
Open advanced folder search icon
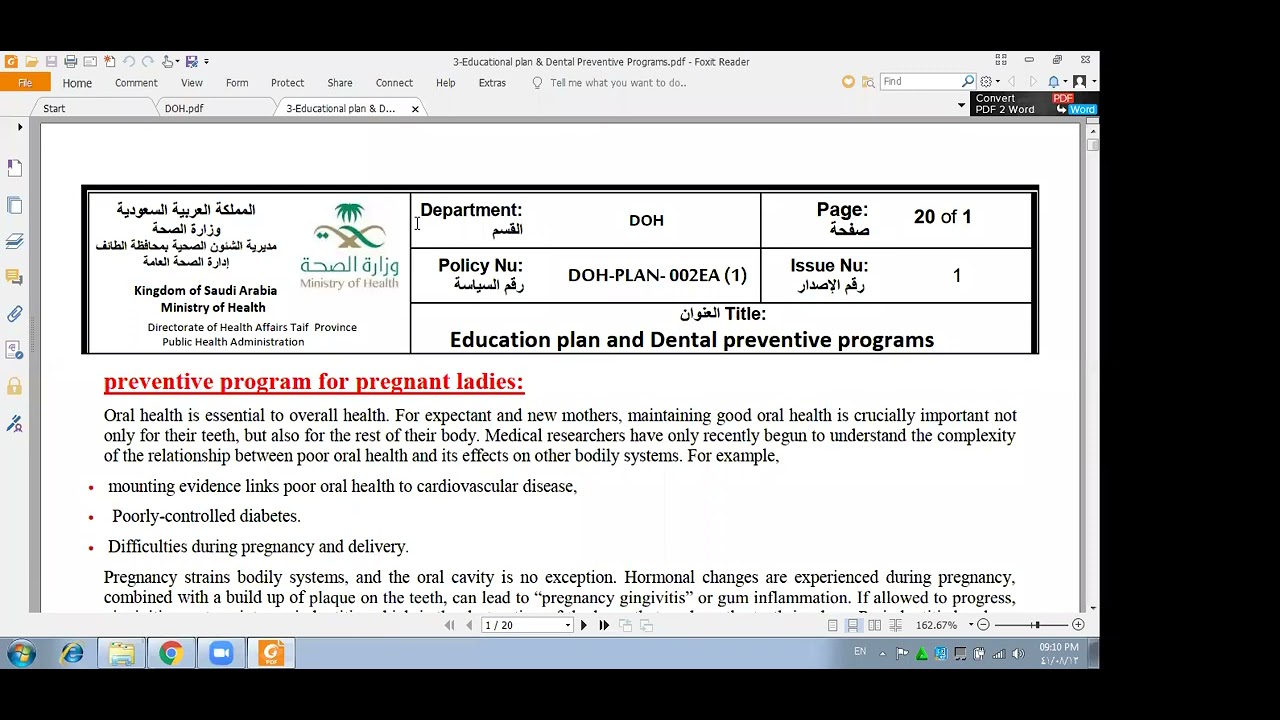(x=868, y=82)
